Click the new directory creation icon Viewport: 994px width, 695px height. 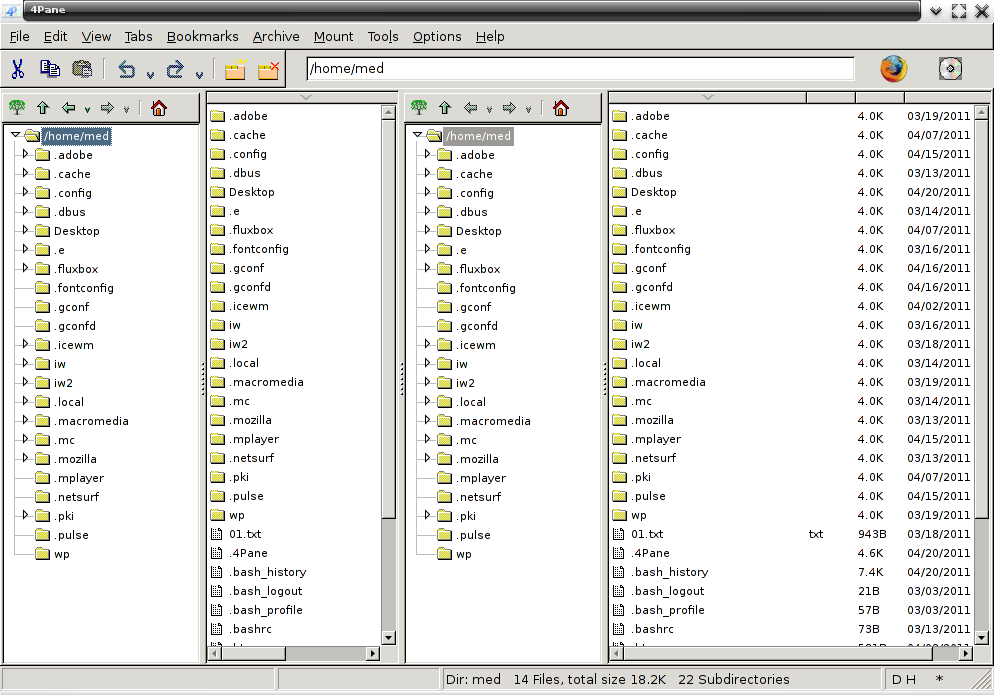pos(236,68)
